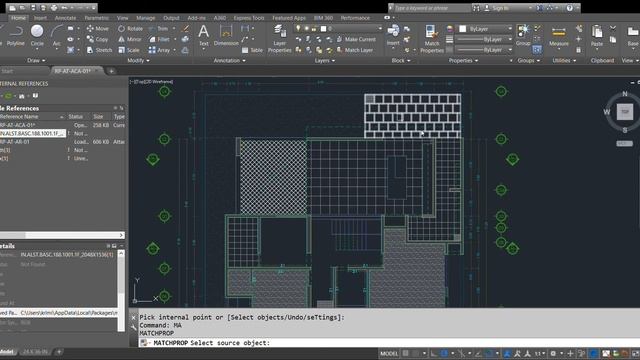Click the Match Properties tool
640x360 pixels.
(x=431, y=39)
